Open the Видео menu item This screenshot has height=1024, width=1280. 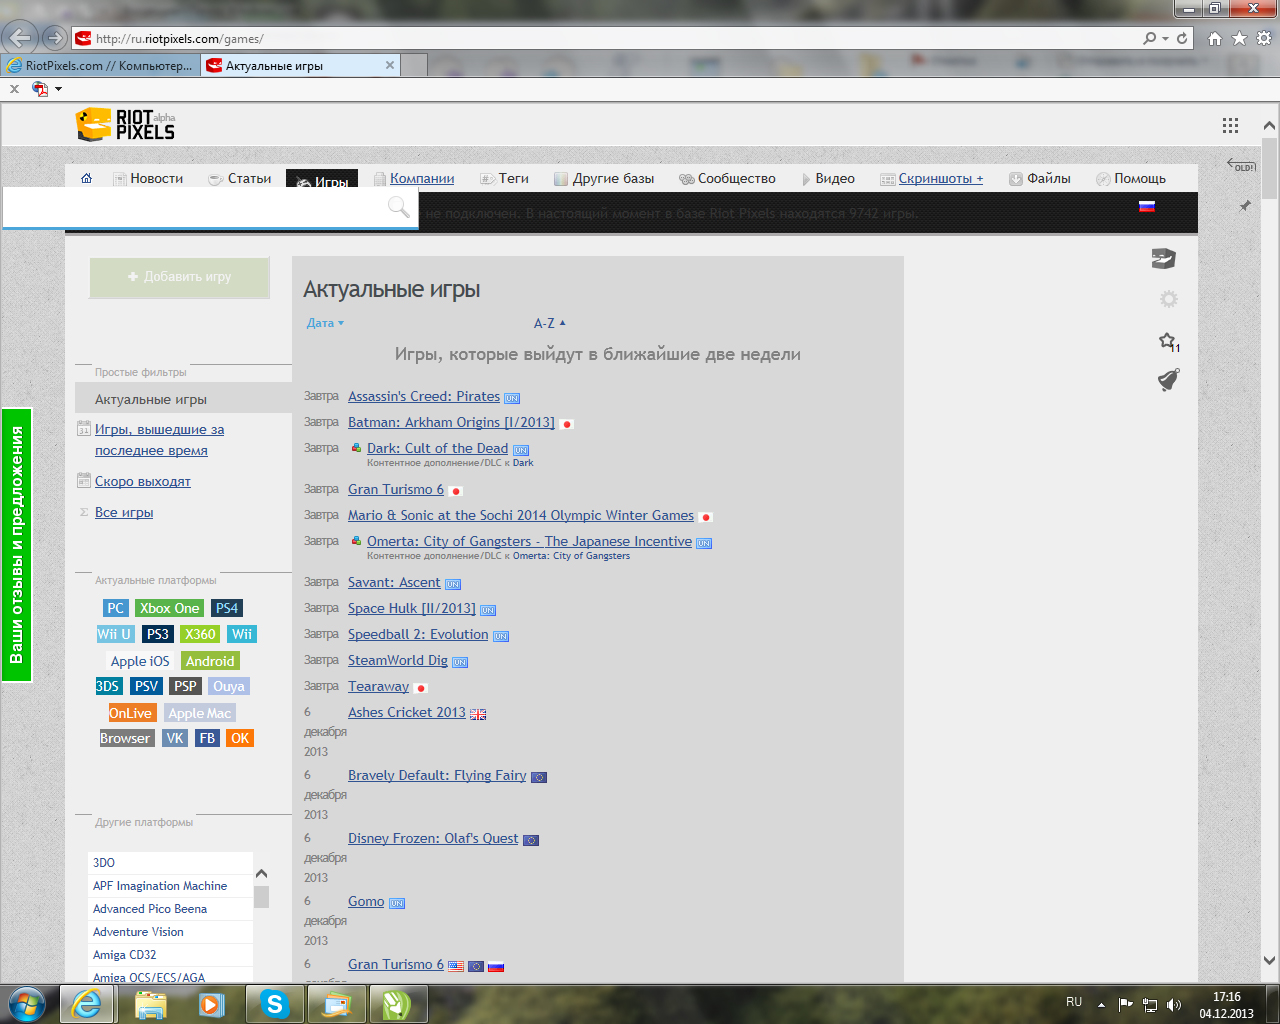pyautogui.click(x=828, y=178)
